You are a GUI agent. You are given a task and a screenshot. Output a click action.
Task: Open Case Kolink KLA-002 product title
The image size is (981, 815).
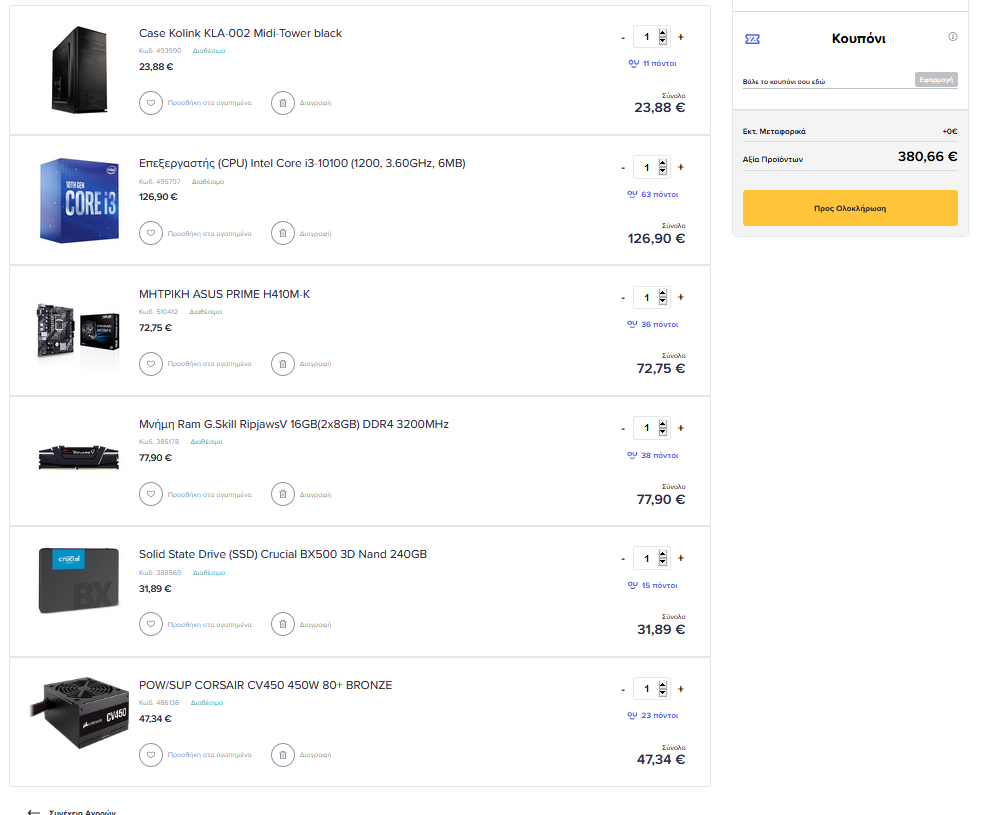pyautogui.click(x=240, y=33)
